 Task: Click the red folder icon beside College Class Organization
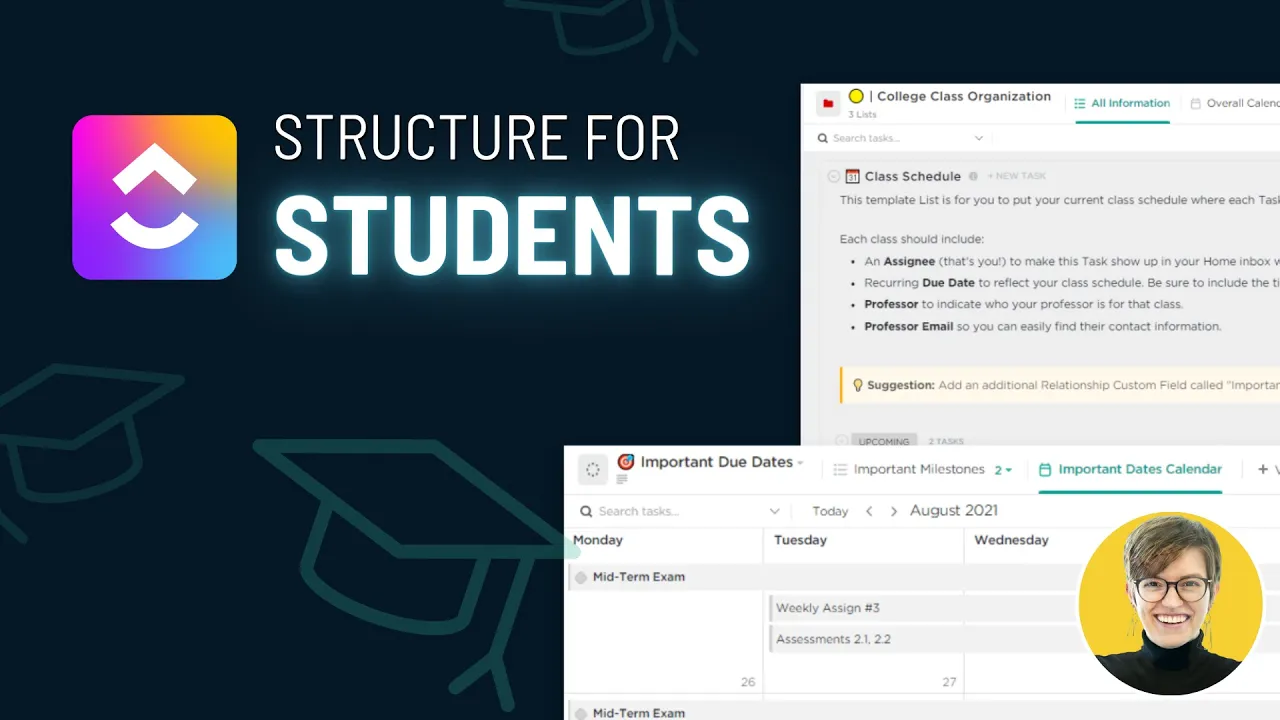coord(827,103)
